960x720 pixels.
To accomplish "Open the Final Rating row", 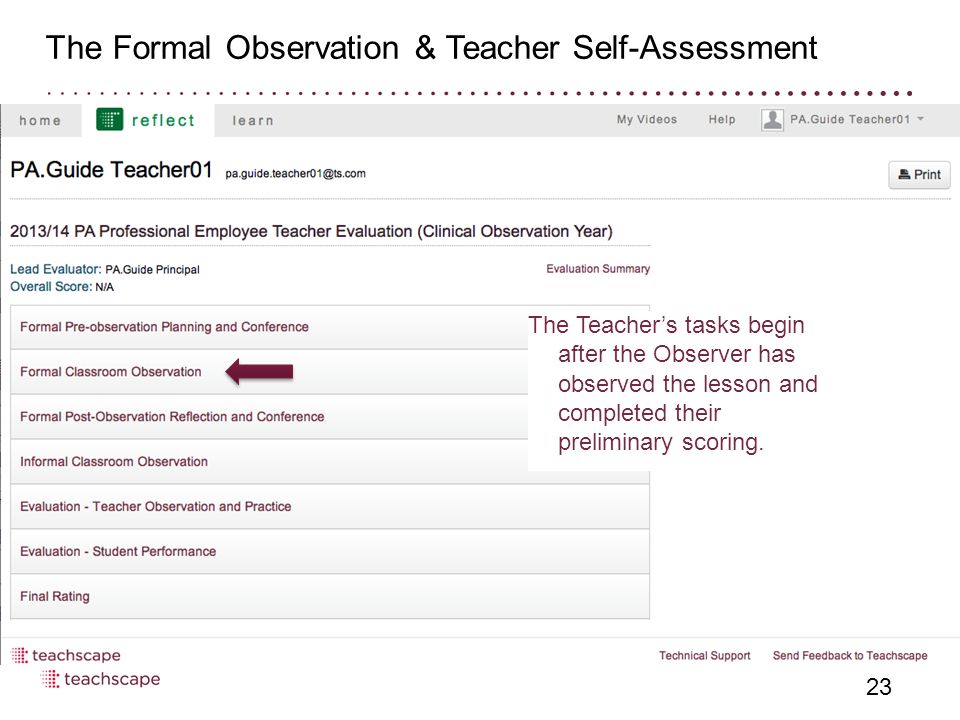I will click(x=330, y=596).
